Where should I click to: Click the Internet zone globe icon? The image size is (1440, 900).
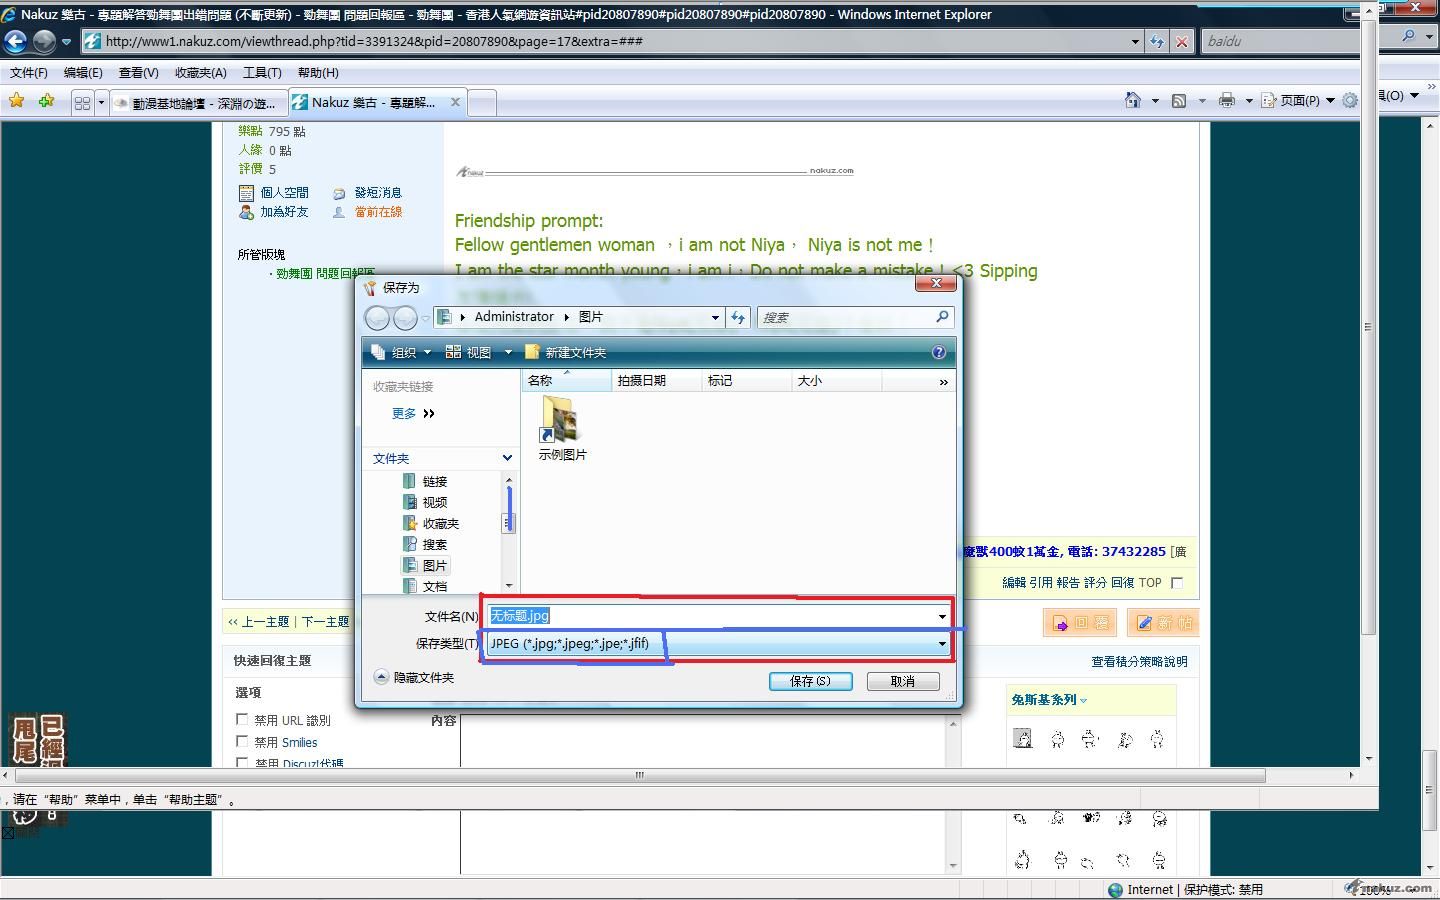pyautogui.click(x=1115, y=890)
